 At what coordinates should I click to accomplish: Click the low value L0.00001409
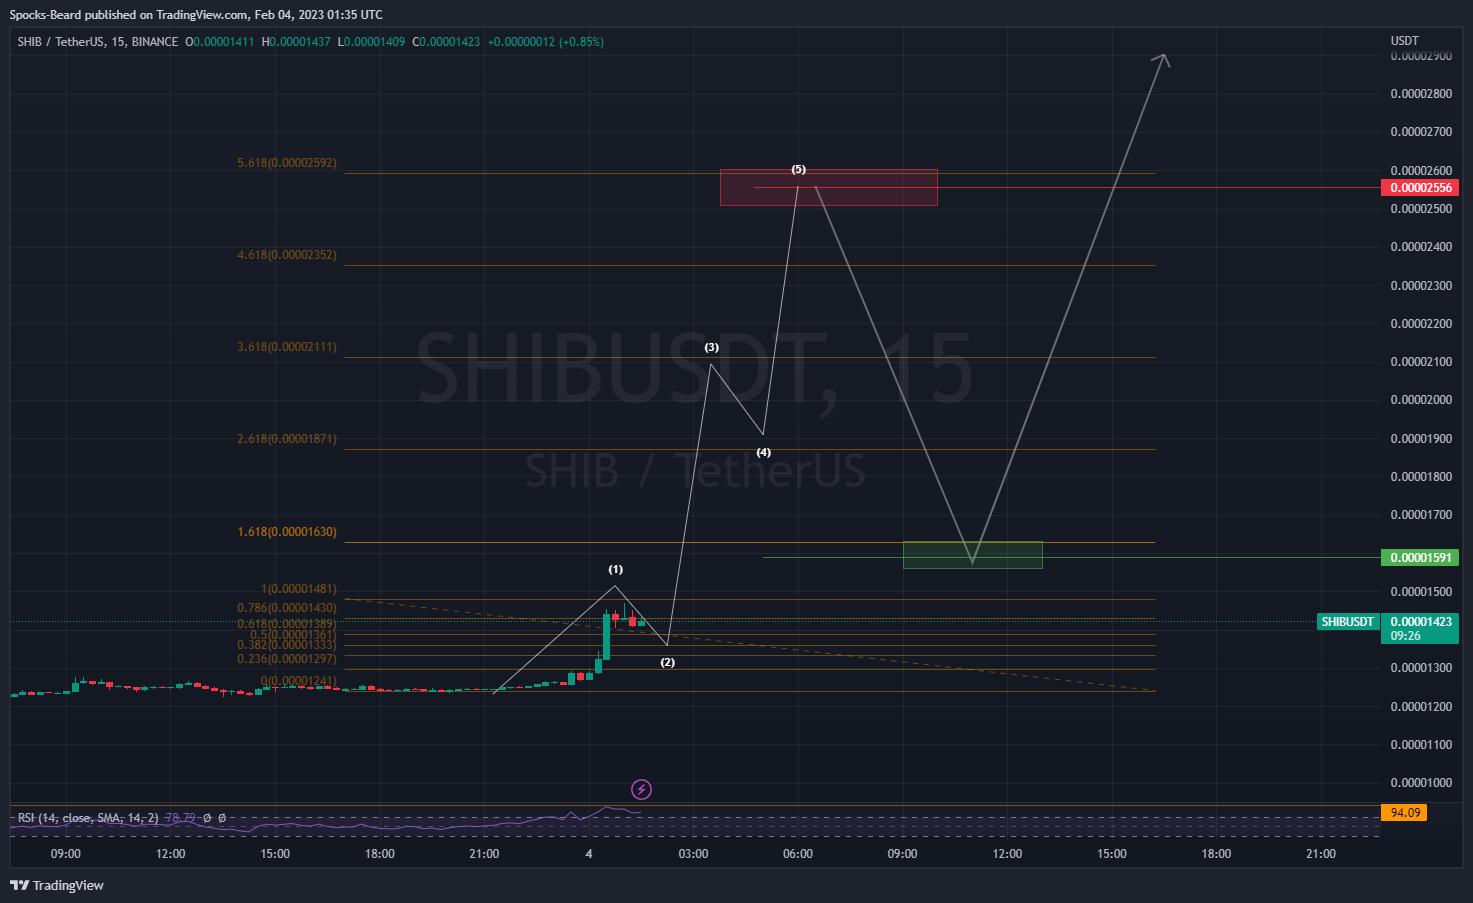pyautogui.click(x=371, y=42)
